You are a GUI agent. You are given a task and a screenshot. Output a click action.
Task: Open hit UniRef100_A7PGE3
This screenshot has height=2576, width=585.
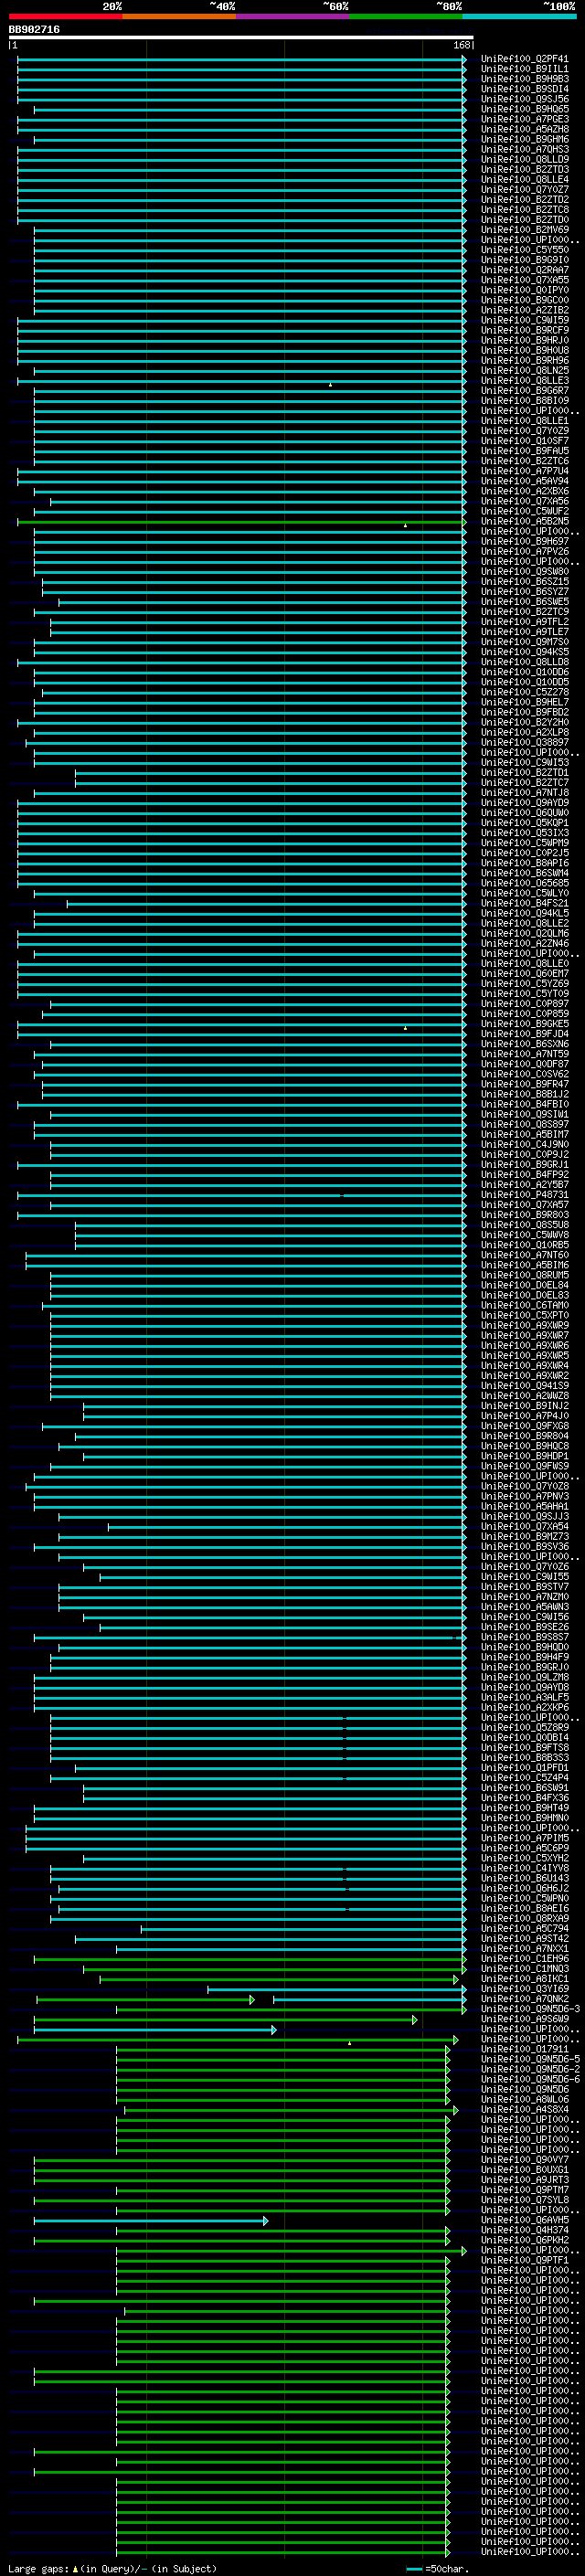[525, 119]
